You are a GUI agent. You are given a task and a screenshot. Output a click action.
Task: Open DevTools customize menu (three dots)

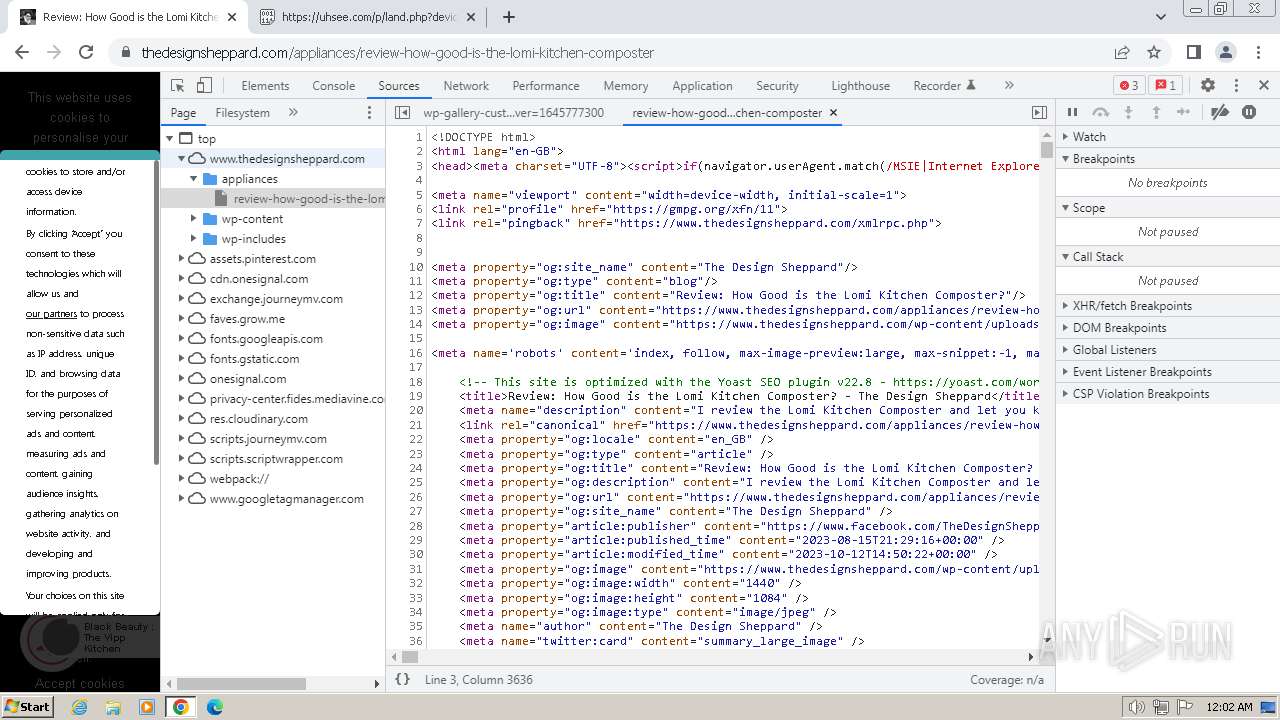pos(1236,86)
